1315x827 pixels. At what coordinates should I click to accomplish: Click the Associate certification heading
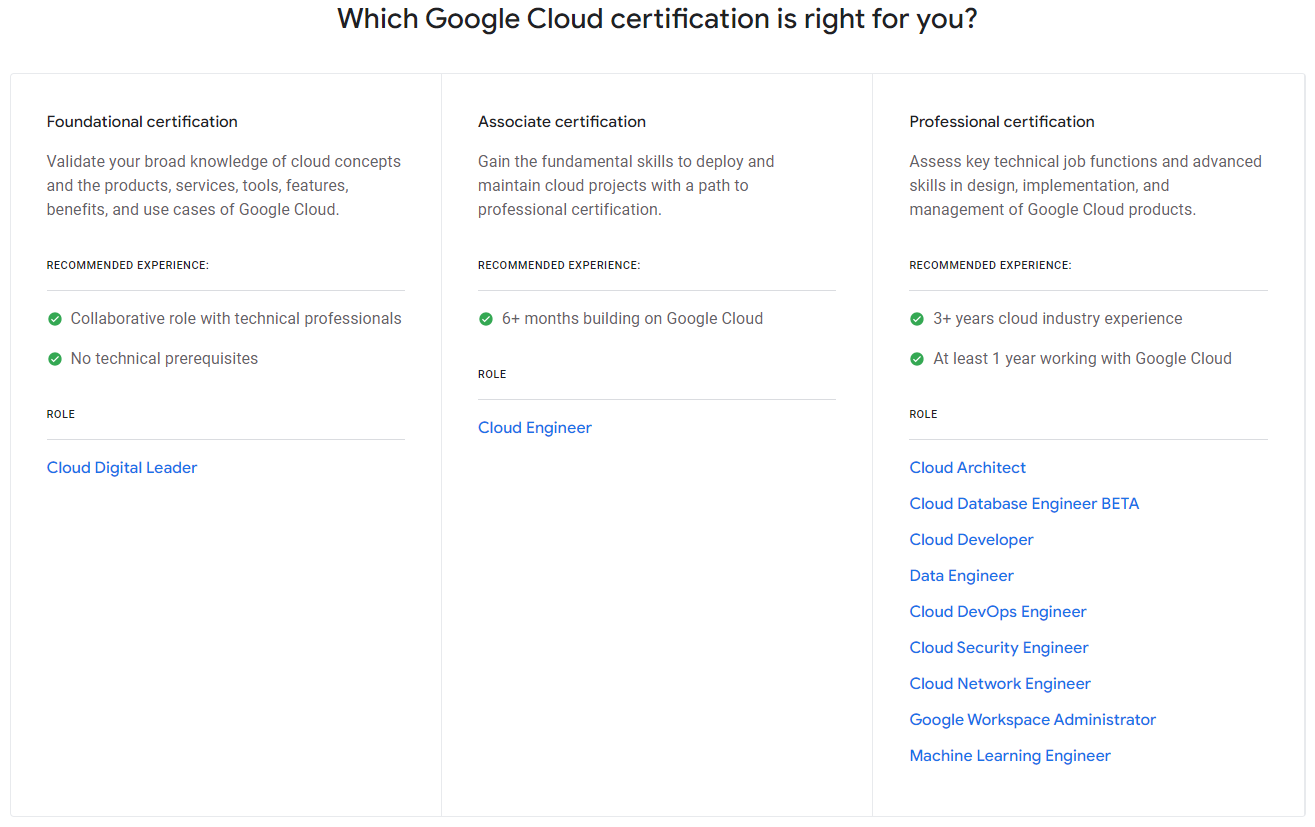[x=562, y=121]
